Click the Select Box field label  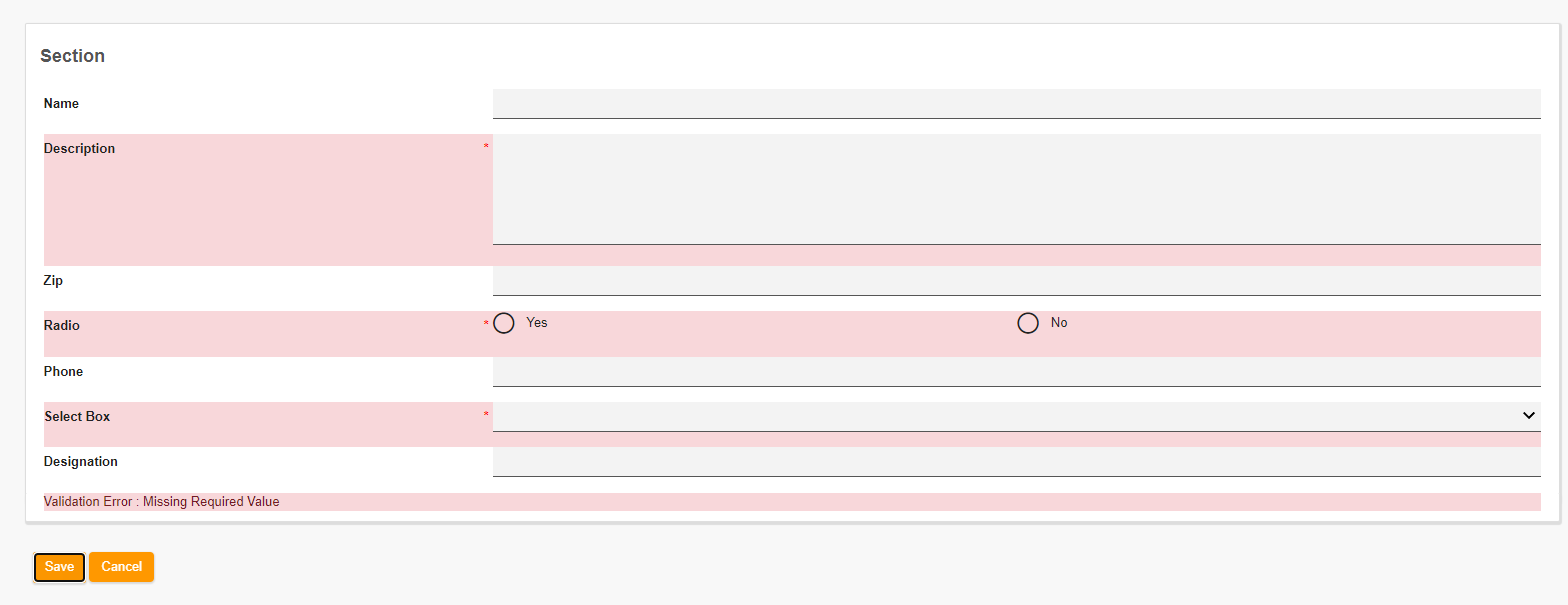(x=77, y=417)
